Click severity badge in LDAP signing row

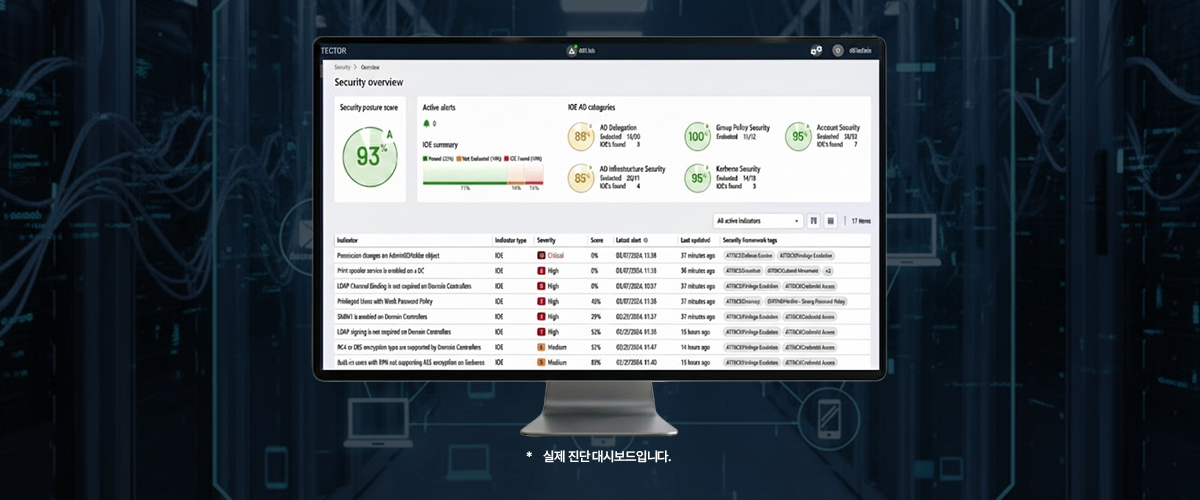(541, 331)
